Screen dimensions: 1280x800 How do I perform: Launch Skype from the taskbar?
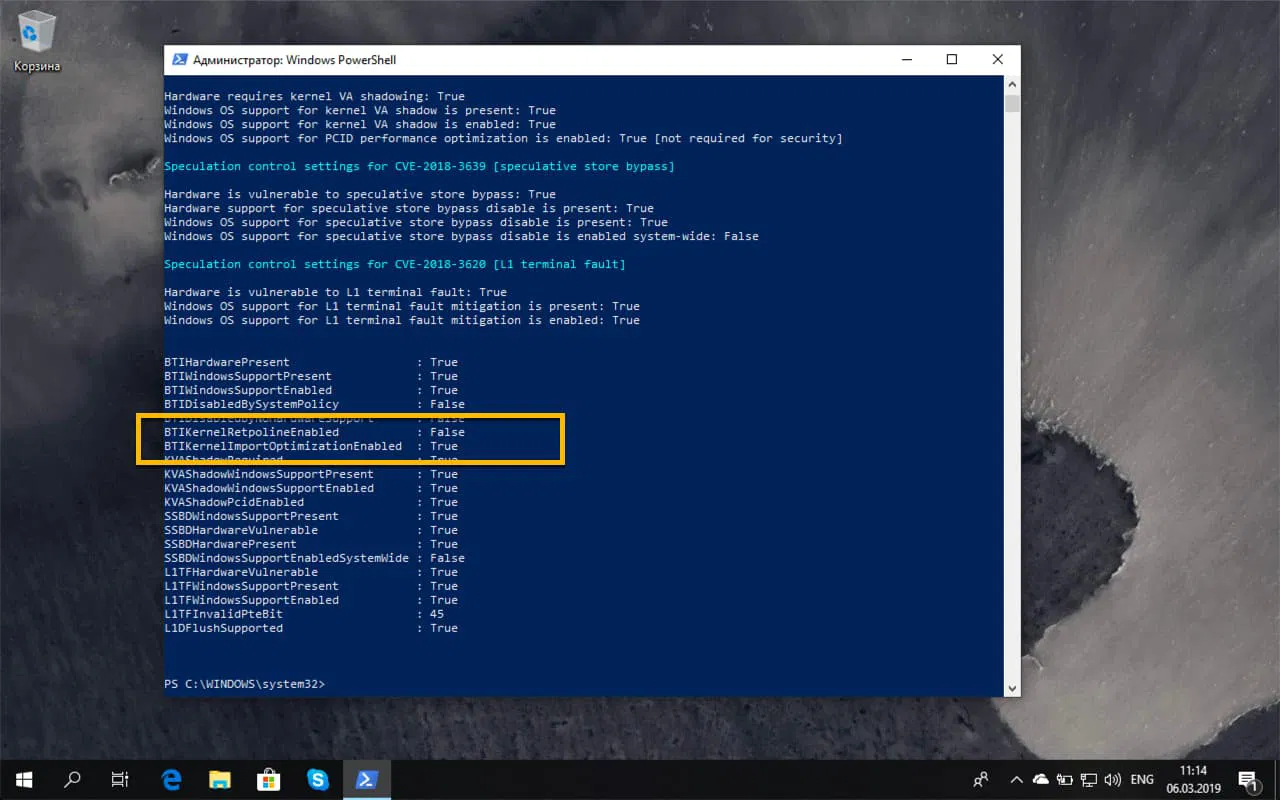click(318, 779)
